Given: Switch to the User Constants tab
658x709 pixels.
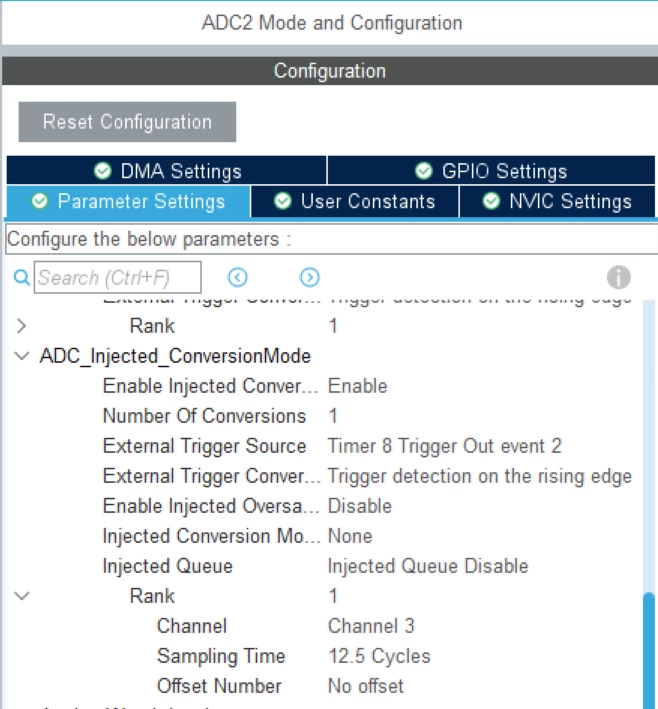Looking at the screenshot, I should (x=355, y=201).
